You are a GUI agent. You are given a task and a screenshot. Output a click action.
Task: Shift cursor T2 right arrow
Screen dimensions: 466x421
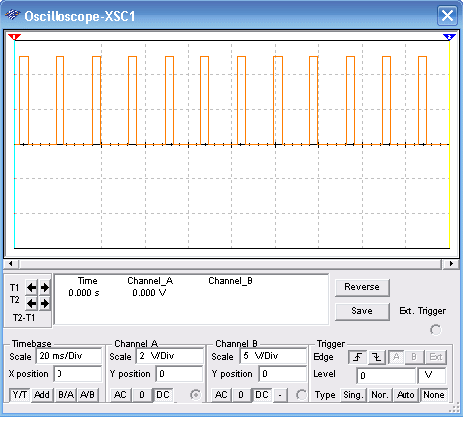point(45,303)
